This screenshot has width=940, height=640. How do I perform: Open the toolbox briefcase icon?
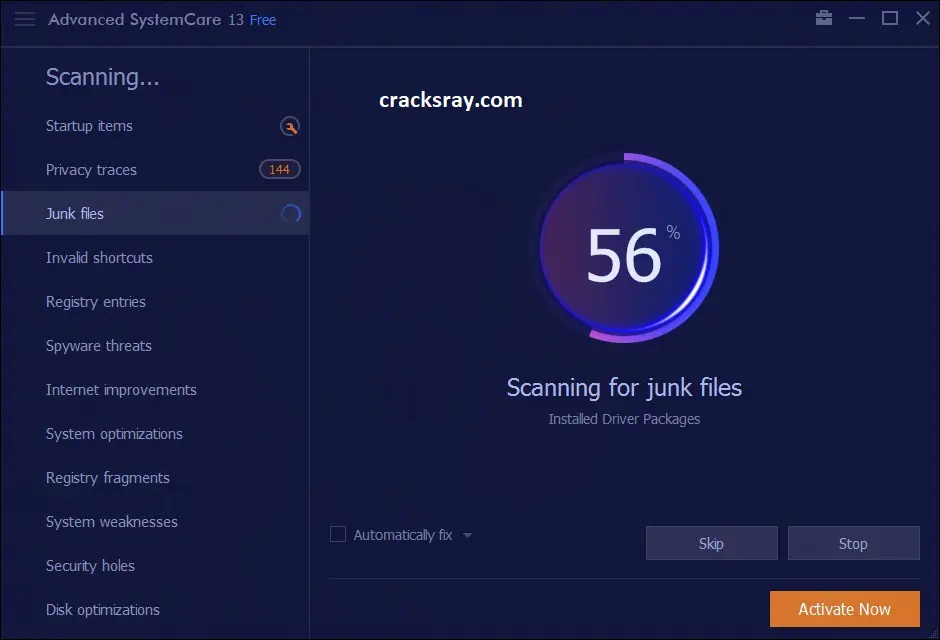pos(824,18)
